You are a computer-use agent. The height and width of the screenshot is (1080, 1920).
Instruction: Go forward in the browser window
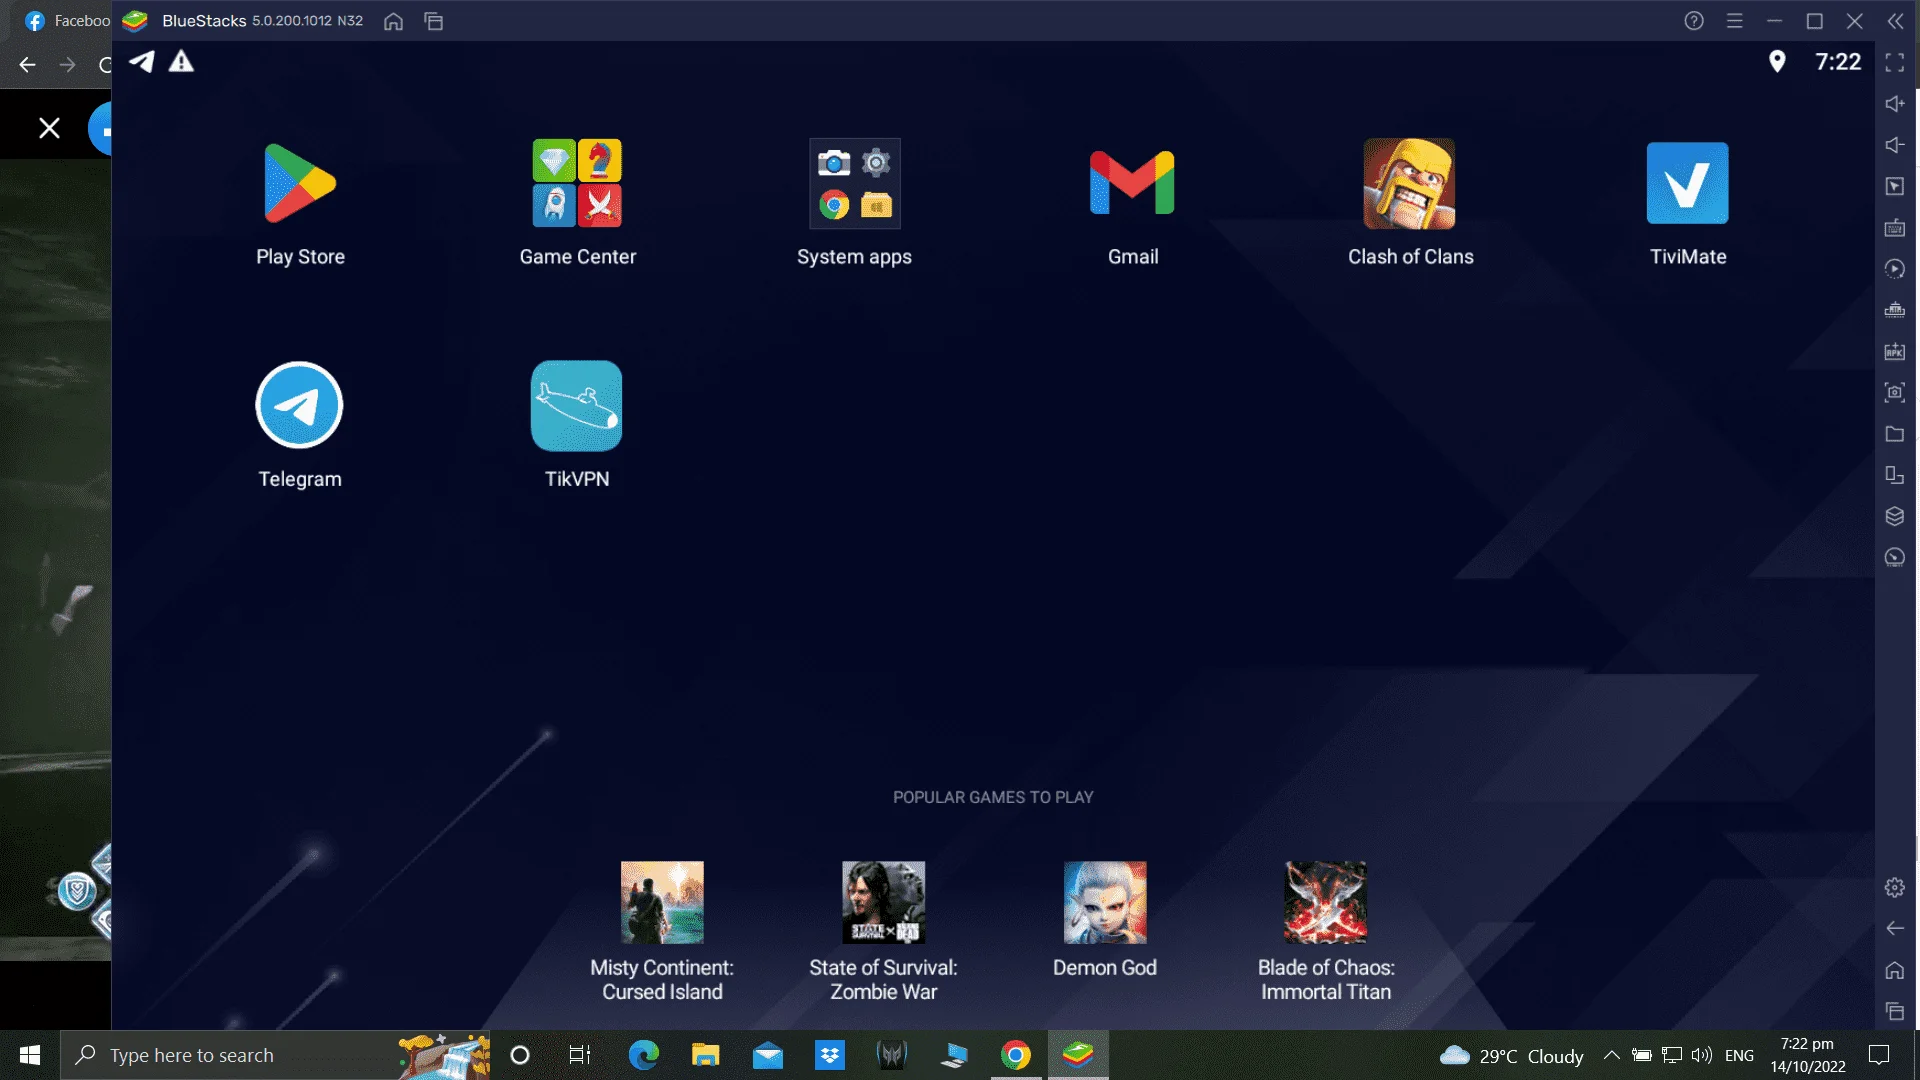pyautogui.click(x=67, y=65)
